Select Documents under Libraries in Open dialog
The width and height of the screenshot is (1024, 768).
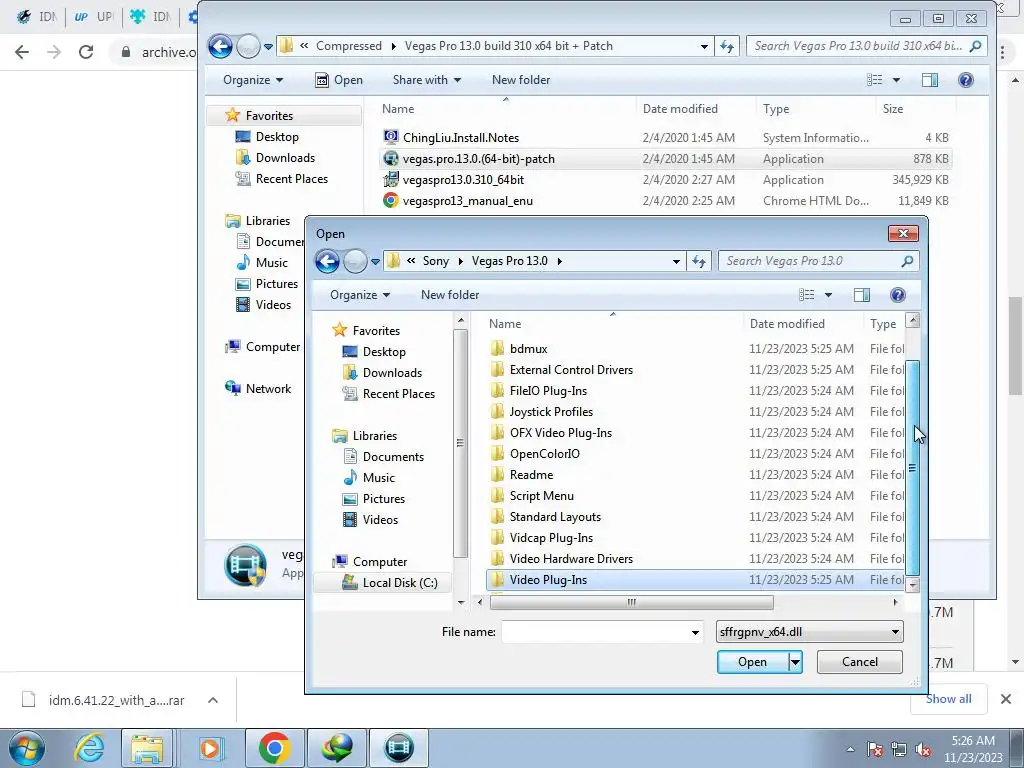point(393,457)
